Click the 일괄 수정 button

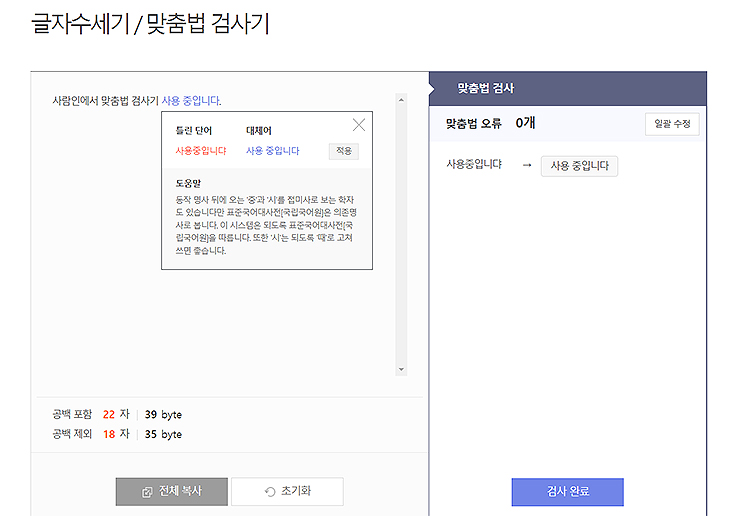pyautogui.click(x=672, y=124)
